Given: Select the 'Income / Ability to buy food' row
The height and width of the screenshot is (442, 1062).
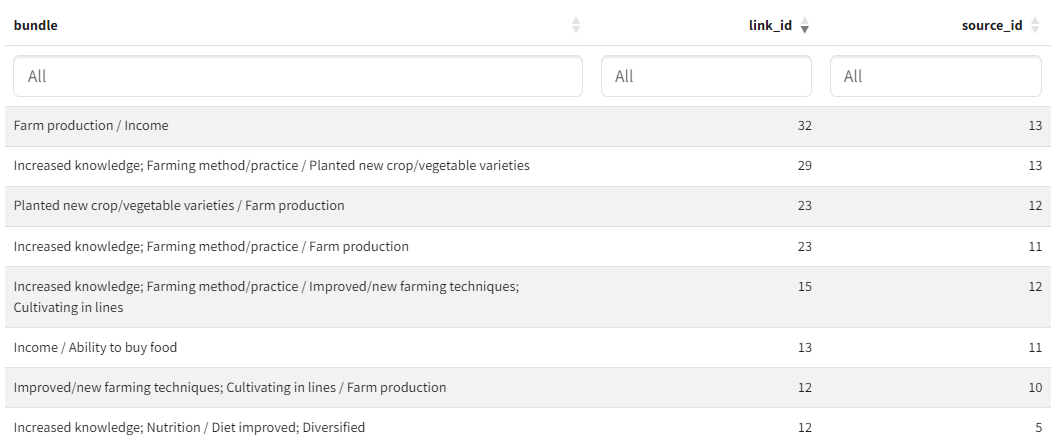Looking at the screenshot, I should [95, 348].
